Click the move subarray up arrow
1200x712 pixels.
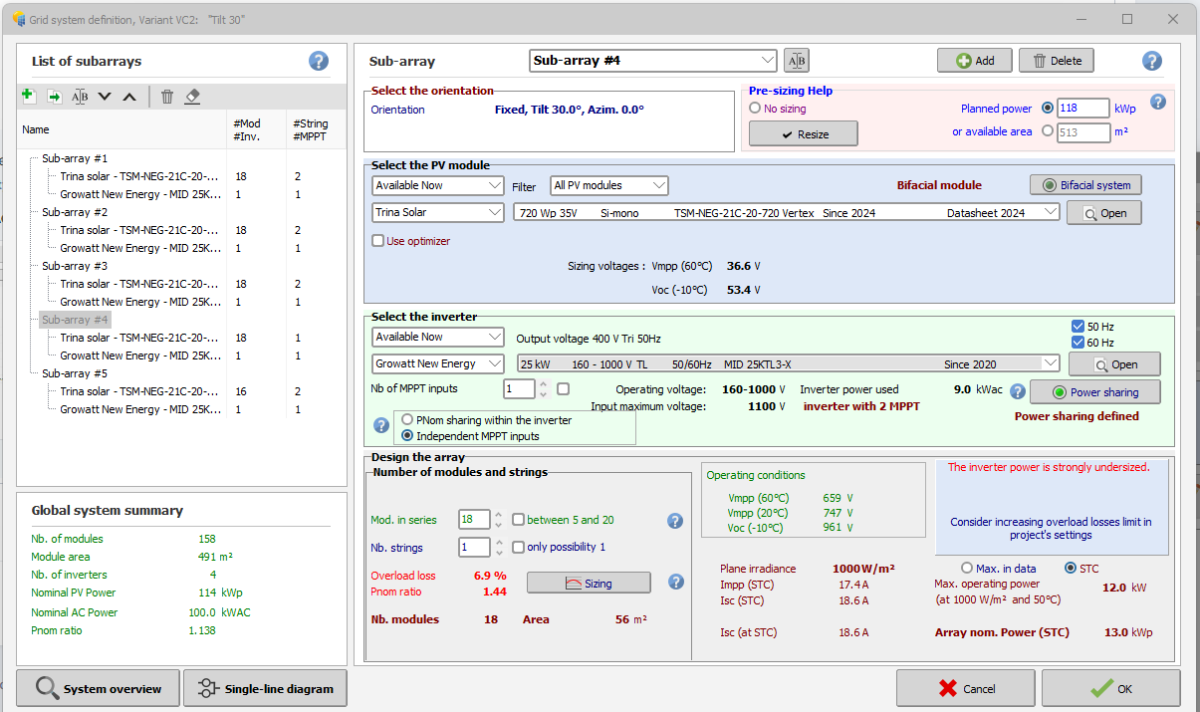[129, 96]
